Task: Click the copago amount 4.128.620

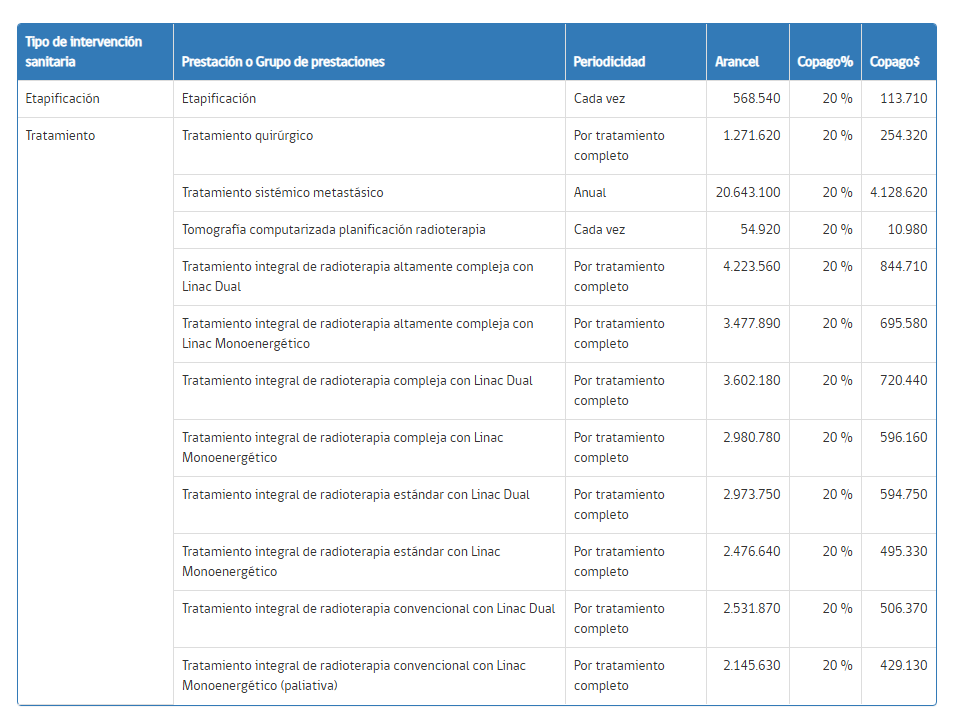Action: [x=898, y=193]
